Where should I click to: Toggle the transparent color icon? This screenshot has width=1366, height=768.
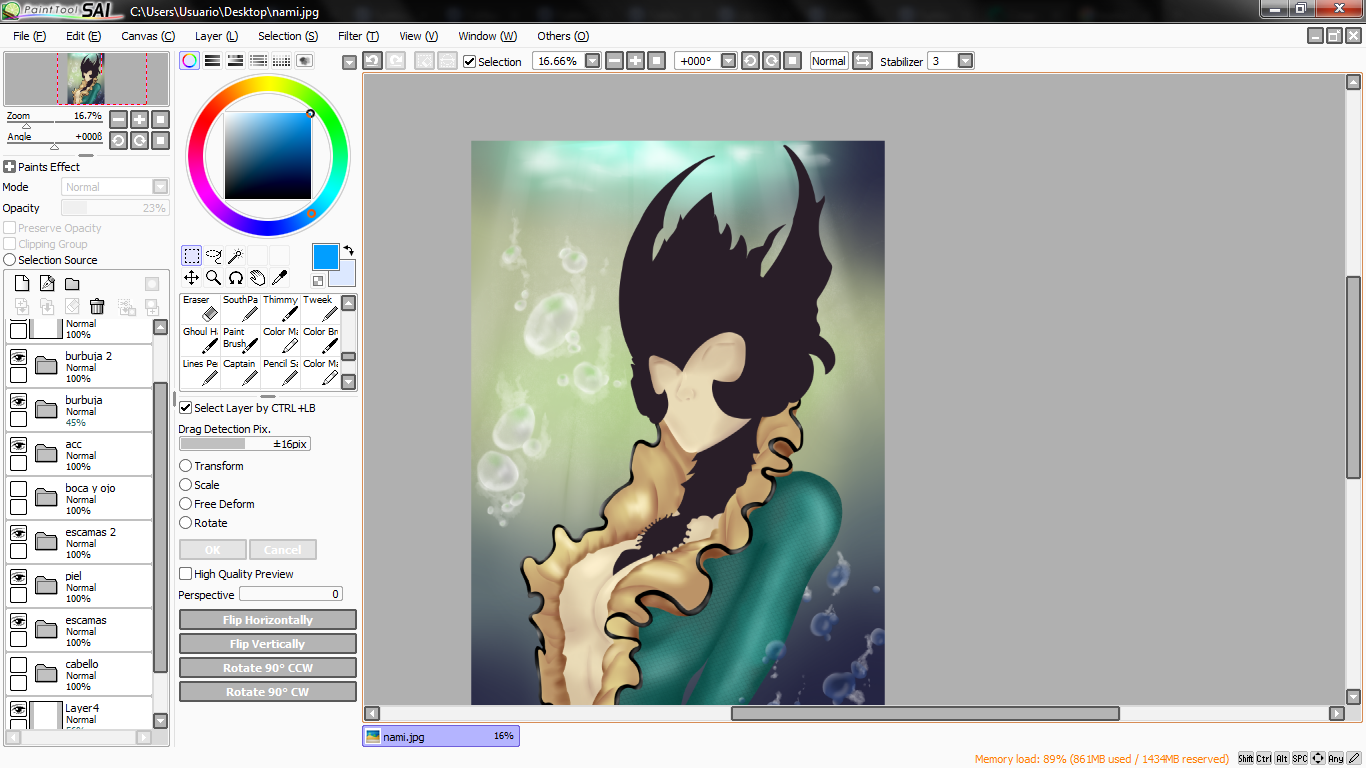tap(318, 281)
